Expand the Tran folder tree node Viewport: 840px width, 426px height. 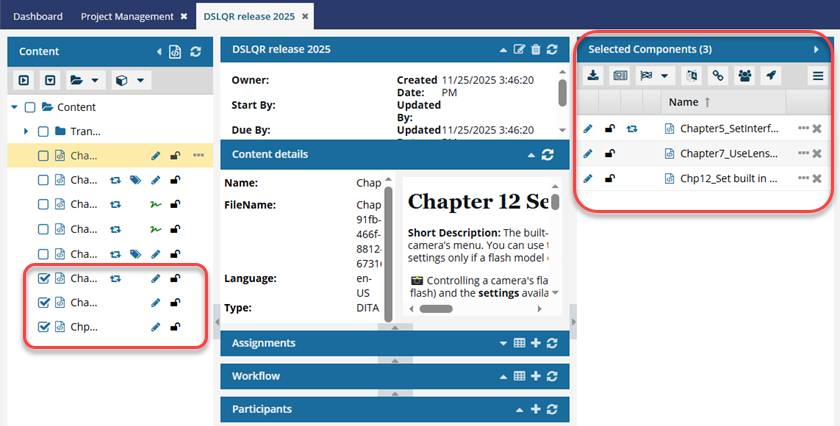click(x=26, y=131)
